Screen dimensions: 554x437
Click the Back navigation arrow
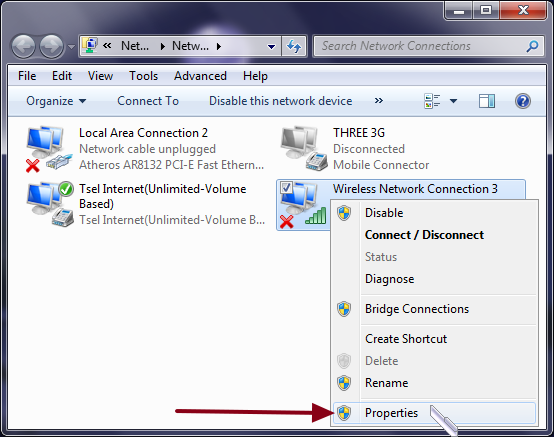coord(23,46)
